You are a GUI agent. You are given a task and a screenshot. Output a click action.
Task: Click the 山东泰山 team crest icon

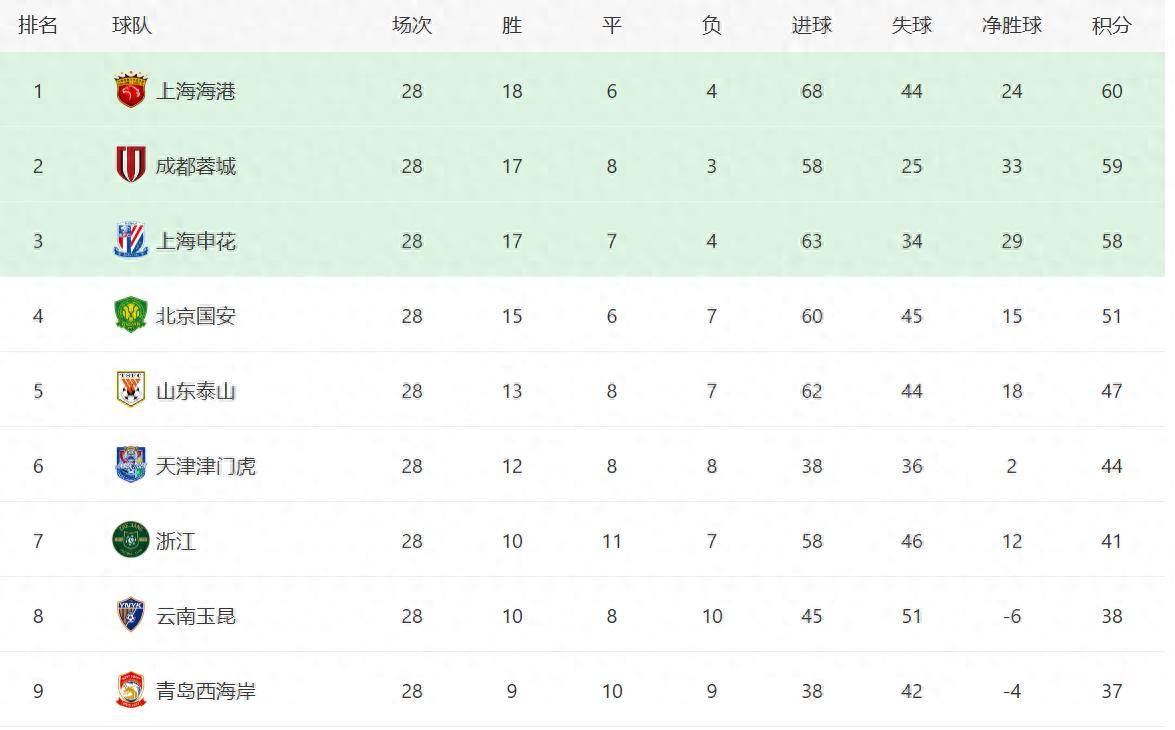click(x=130, y=391)
